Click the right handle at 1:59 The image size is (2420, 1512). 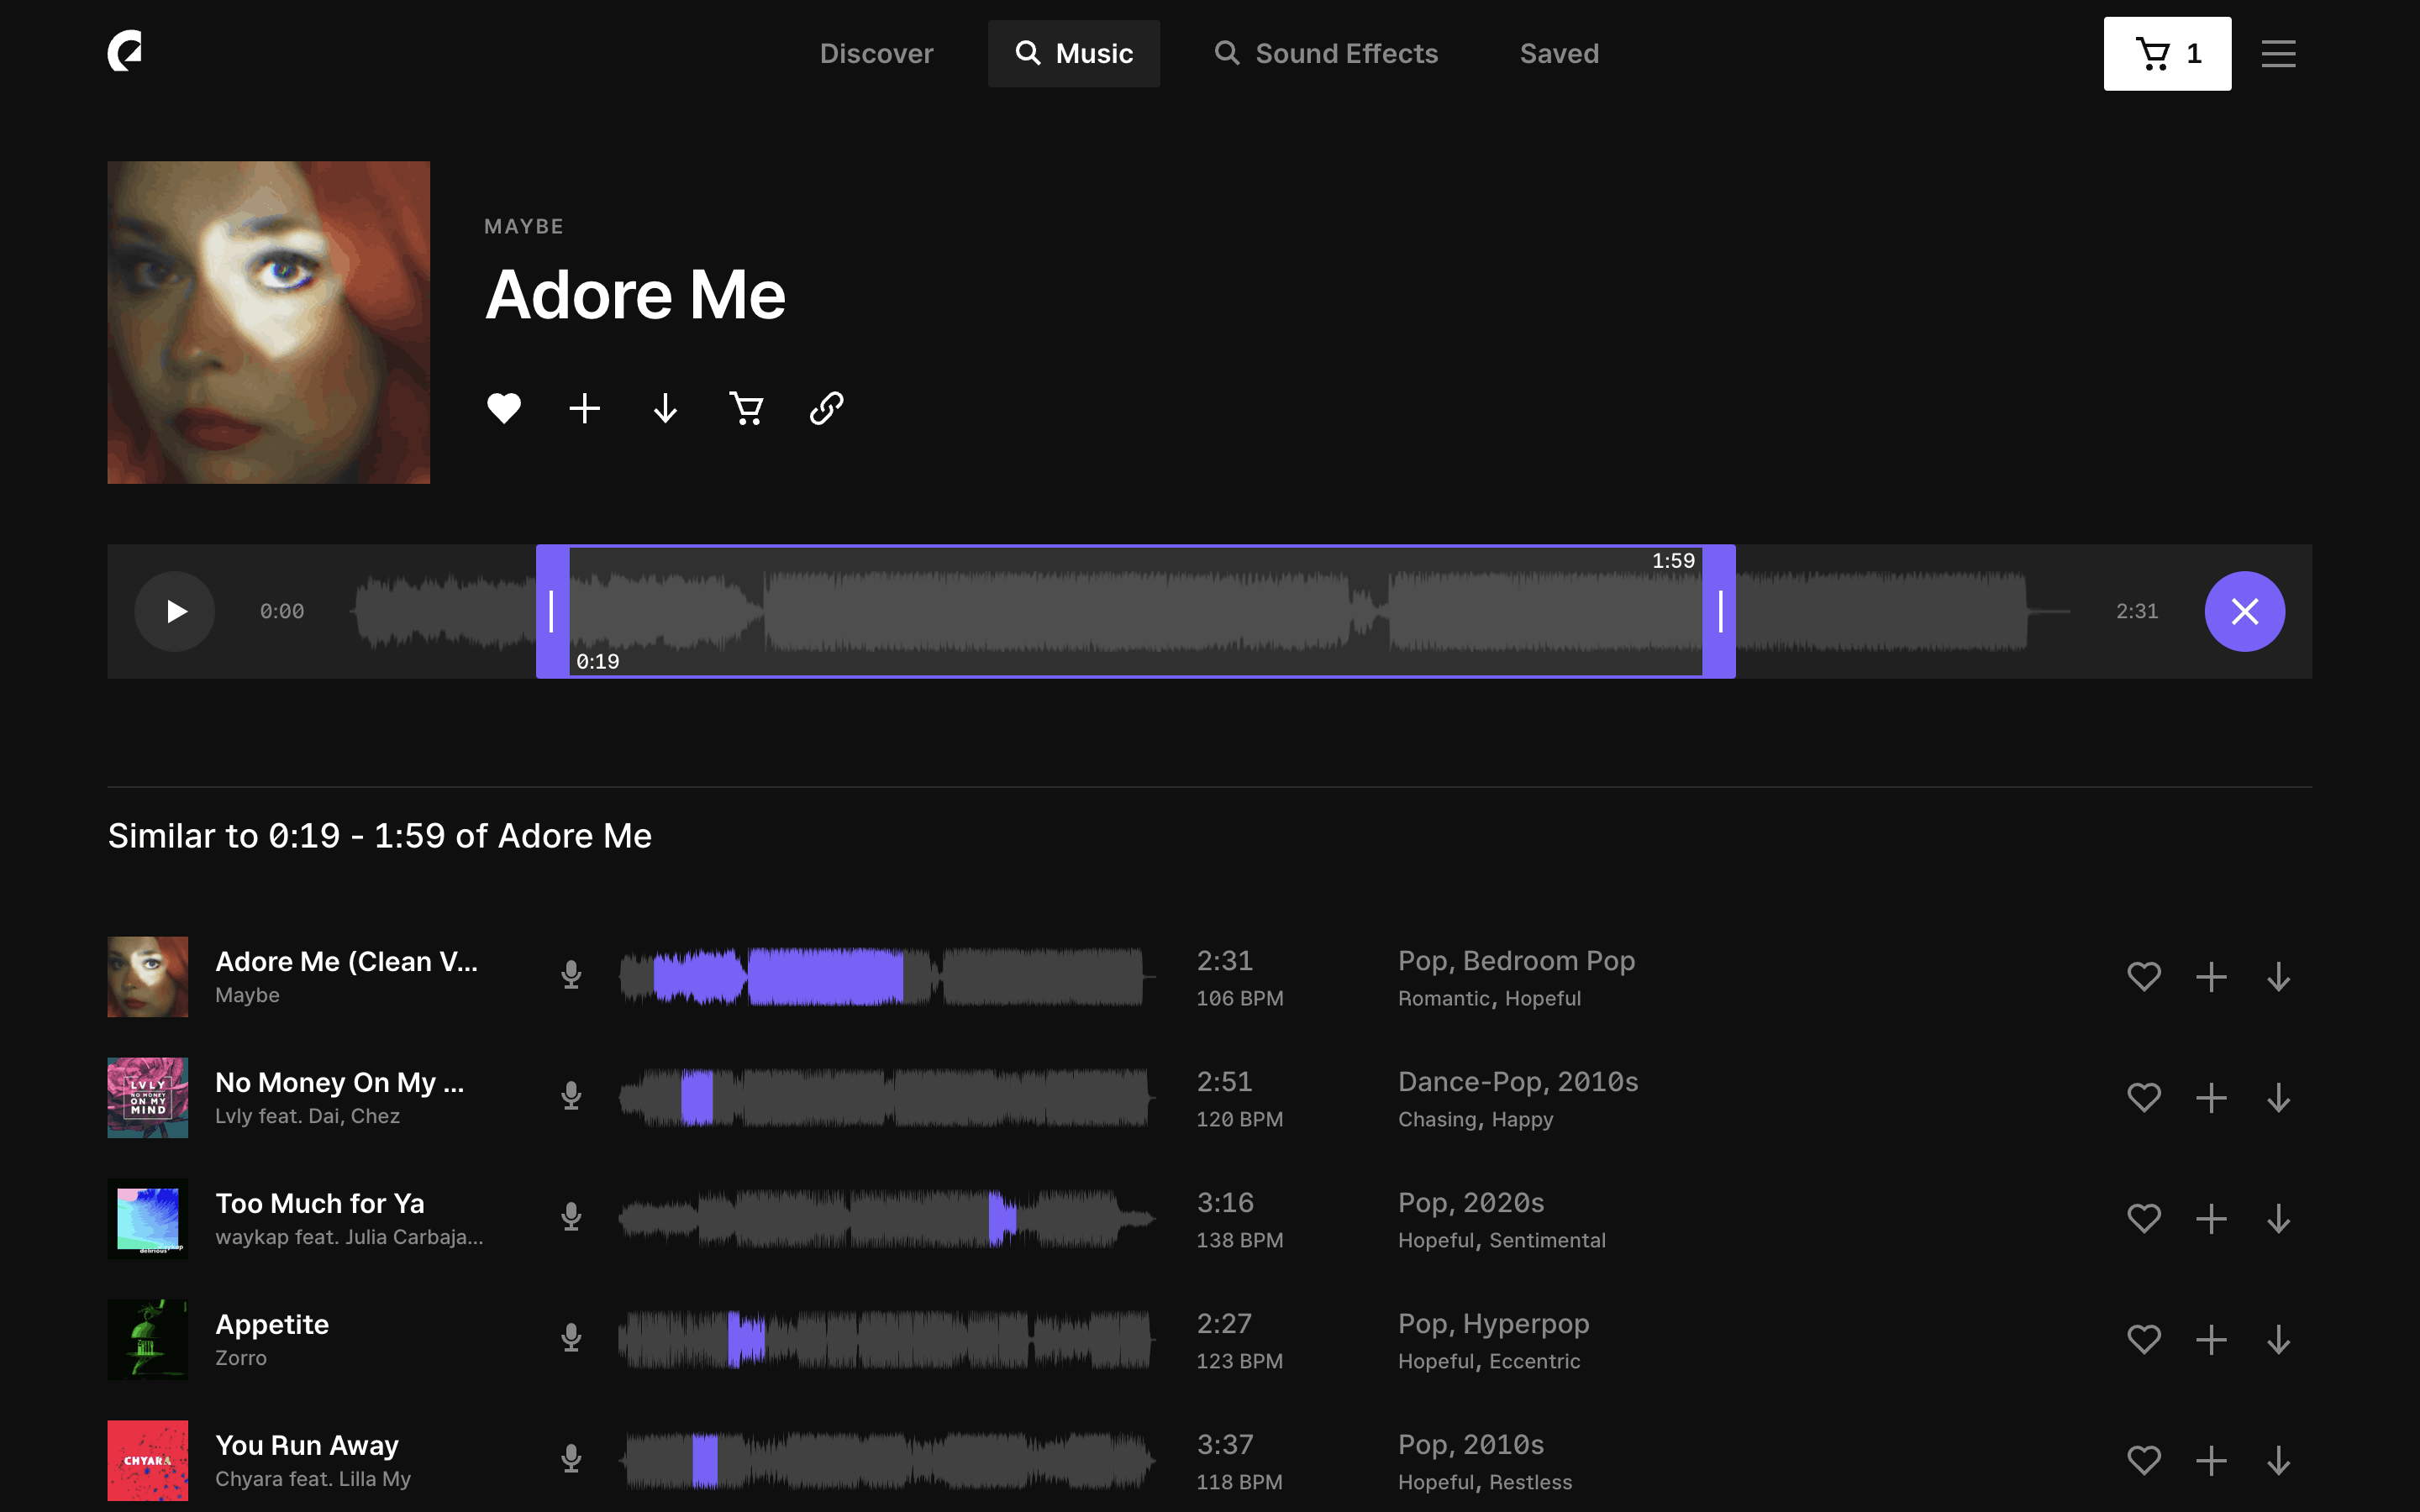click(1719, 611)
